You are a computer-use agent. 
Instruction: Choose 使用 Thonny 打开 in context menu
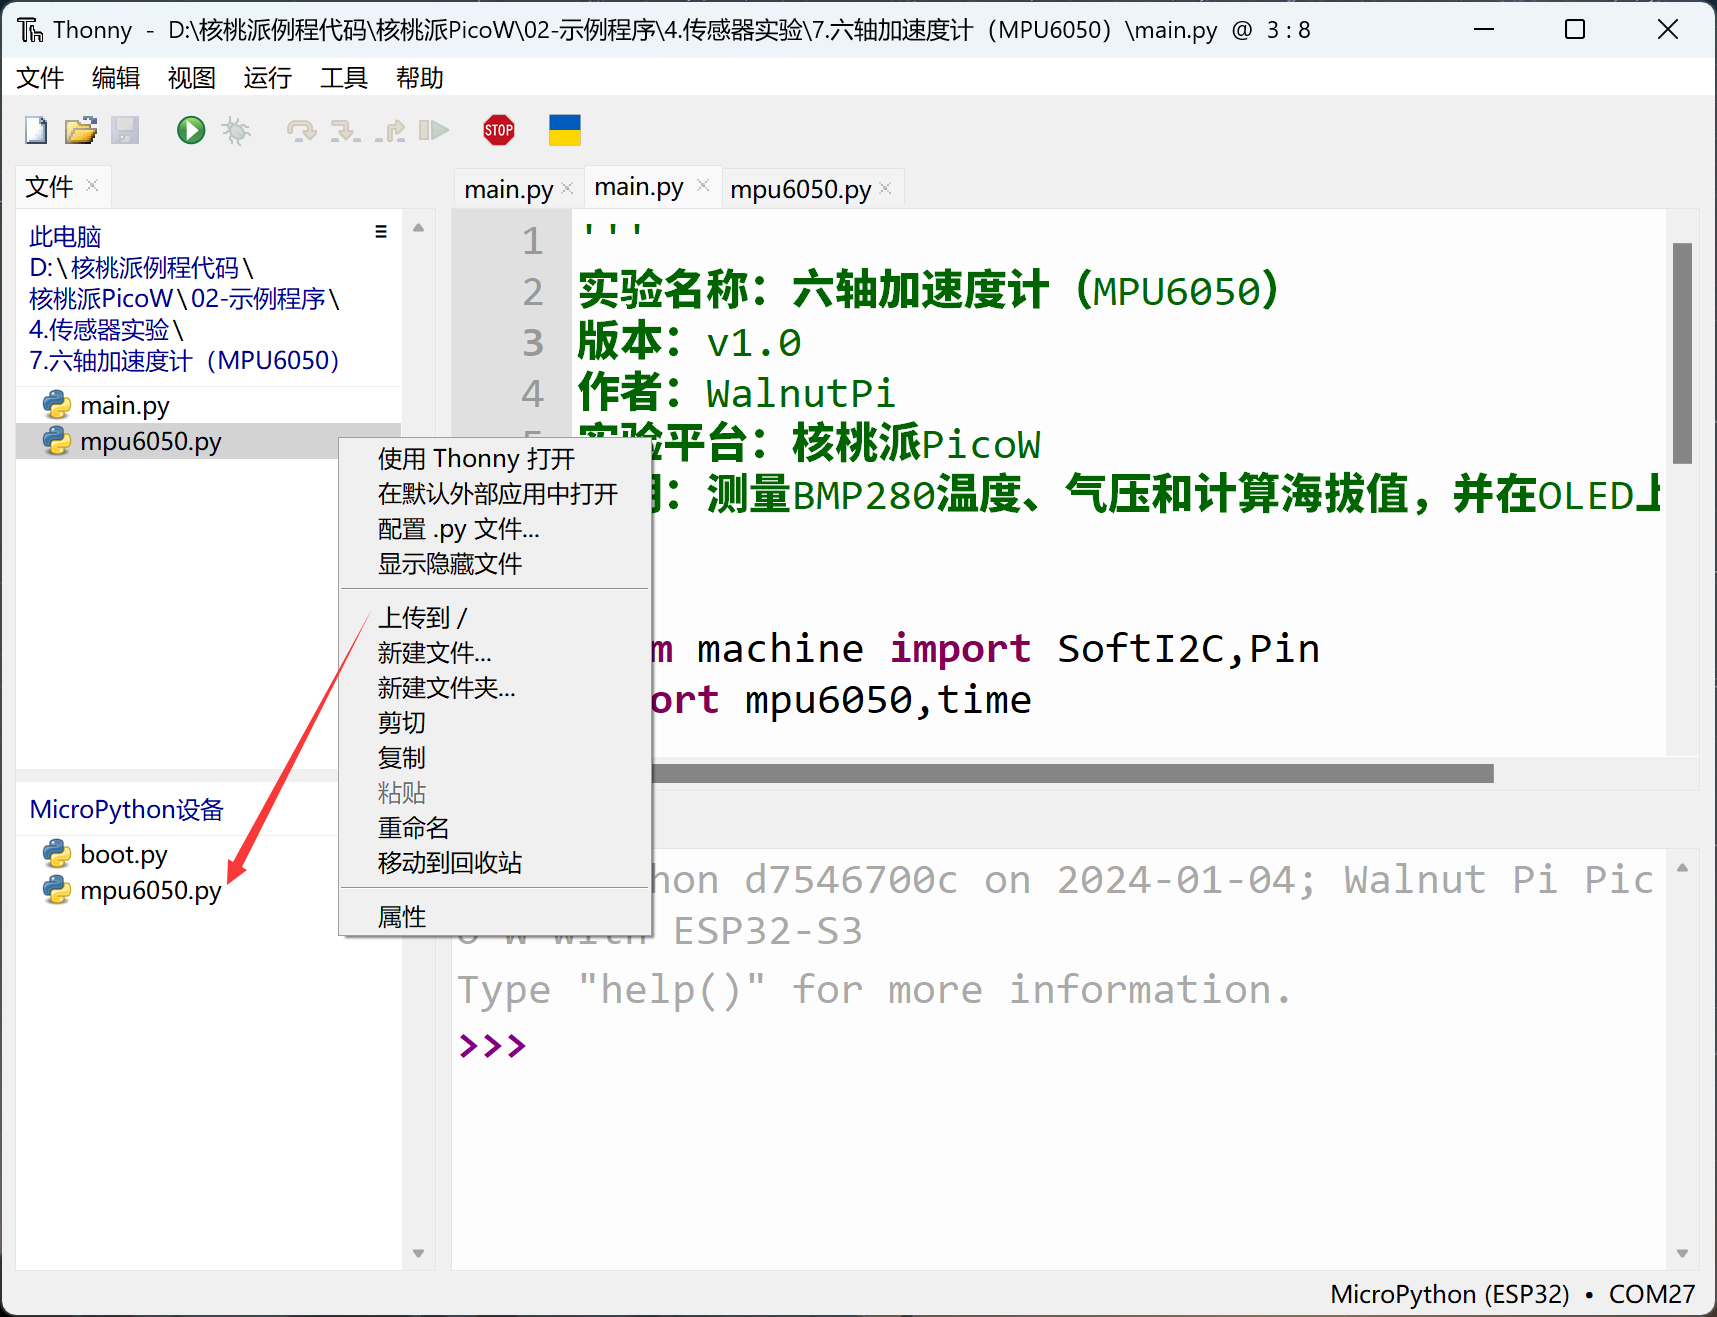(476, 459)
